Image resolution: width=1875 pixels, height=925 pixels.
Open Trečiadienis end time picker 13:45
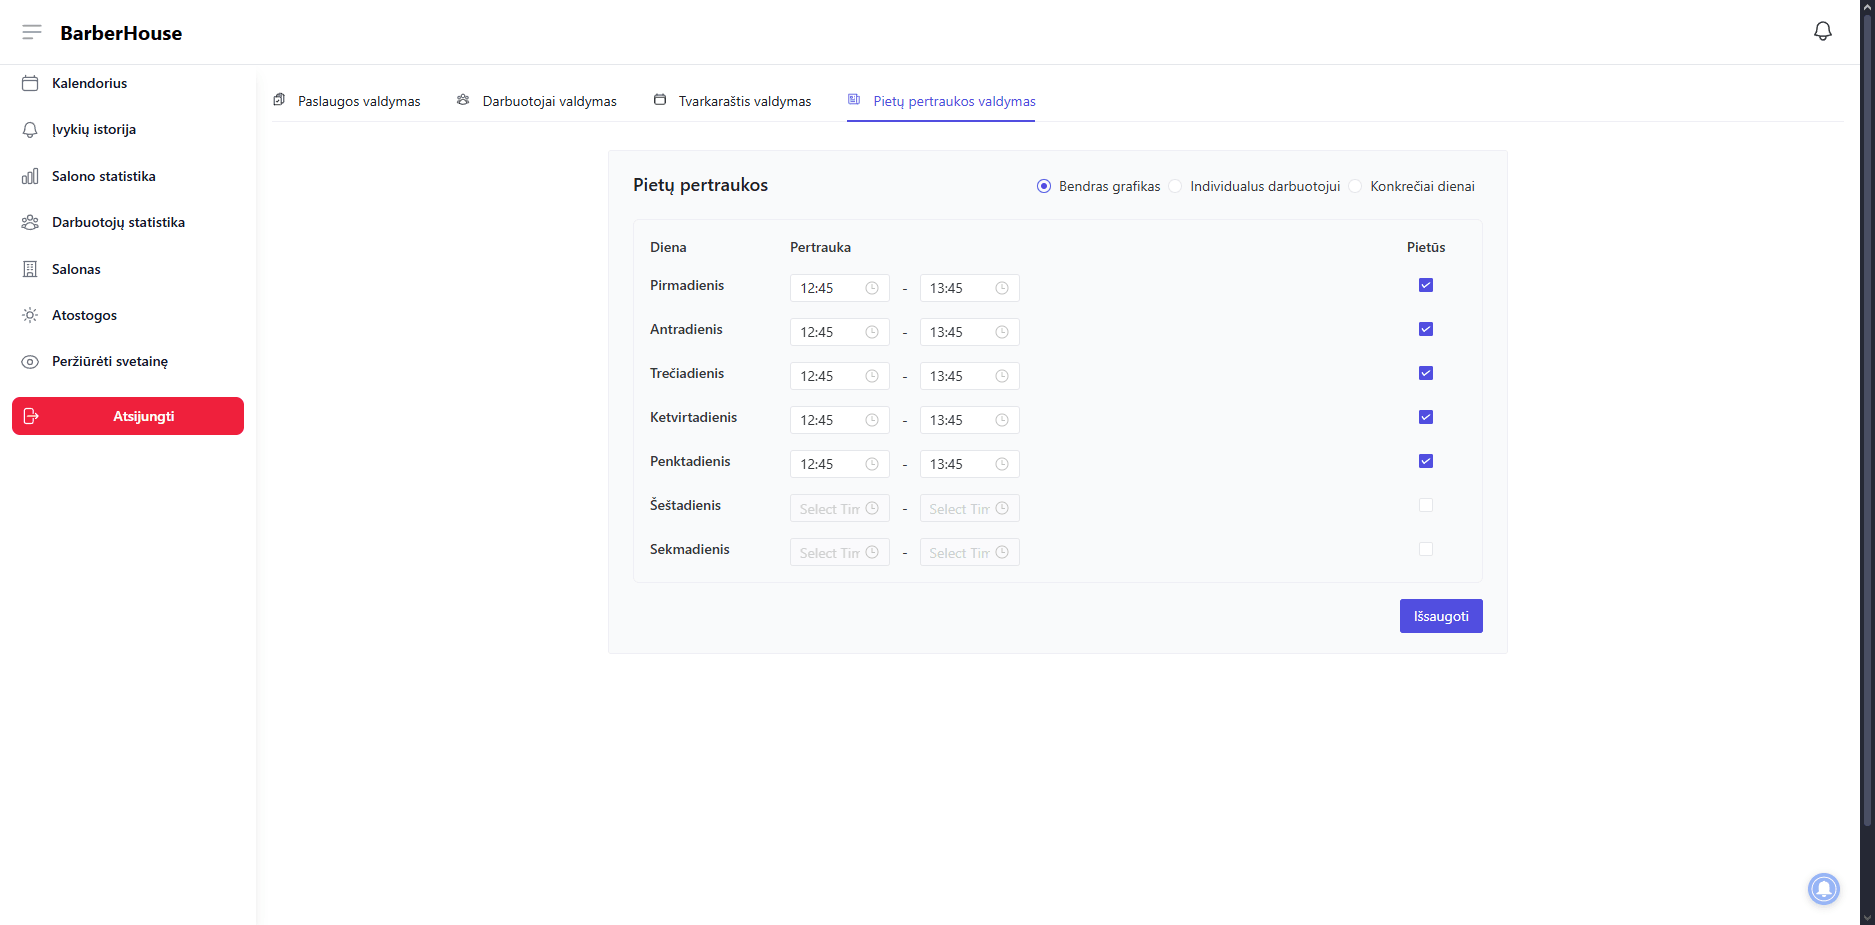968,376
